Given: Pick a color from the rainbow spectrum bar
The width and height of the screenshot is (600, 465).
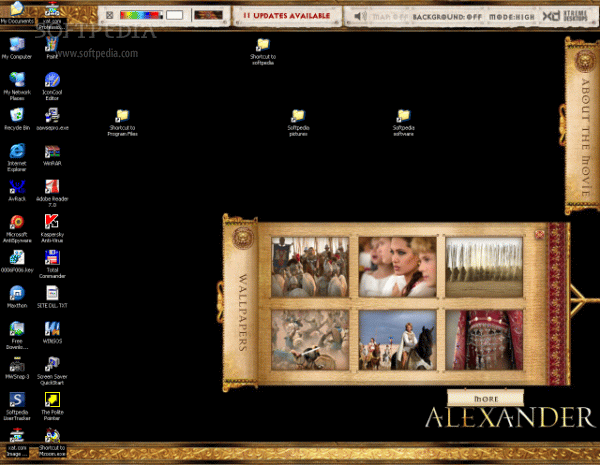Looking at the screenshot, I should click(141, 15).
